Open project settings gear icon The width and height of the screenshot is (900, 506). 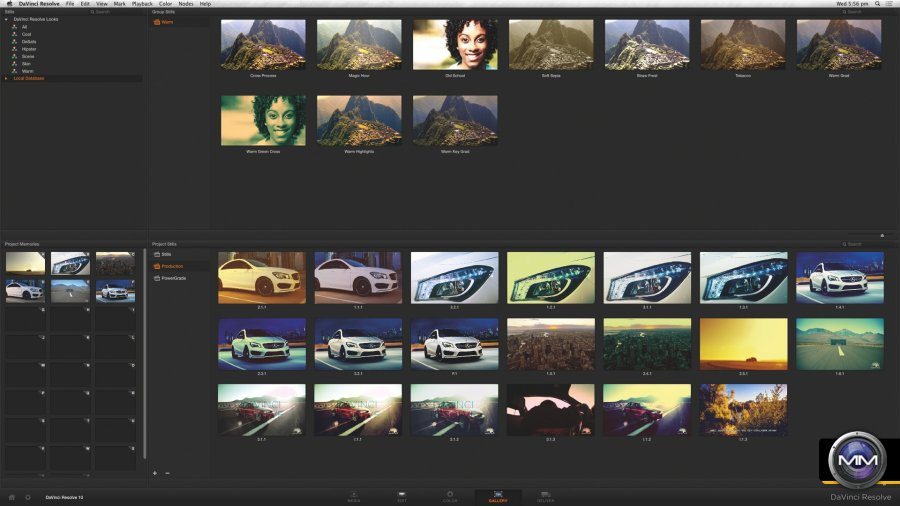click(x=28, y=497)
